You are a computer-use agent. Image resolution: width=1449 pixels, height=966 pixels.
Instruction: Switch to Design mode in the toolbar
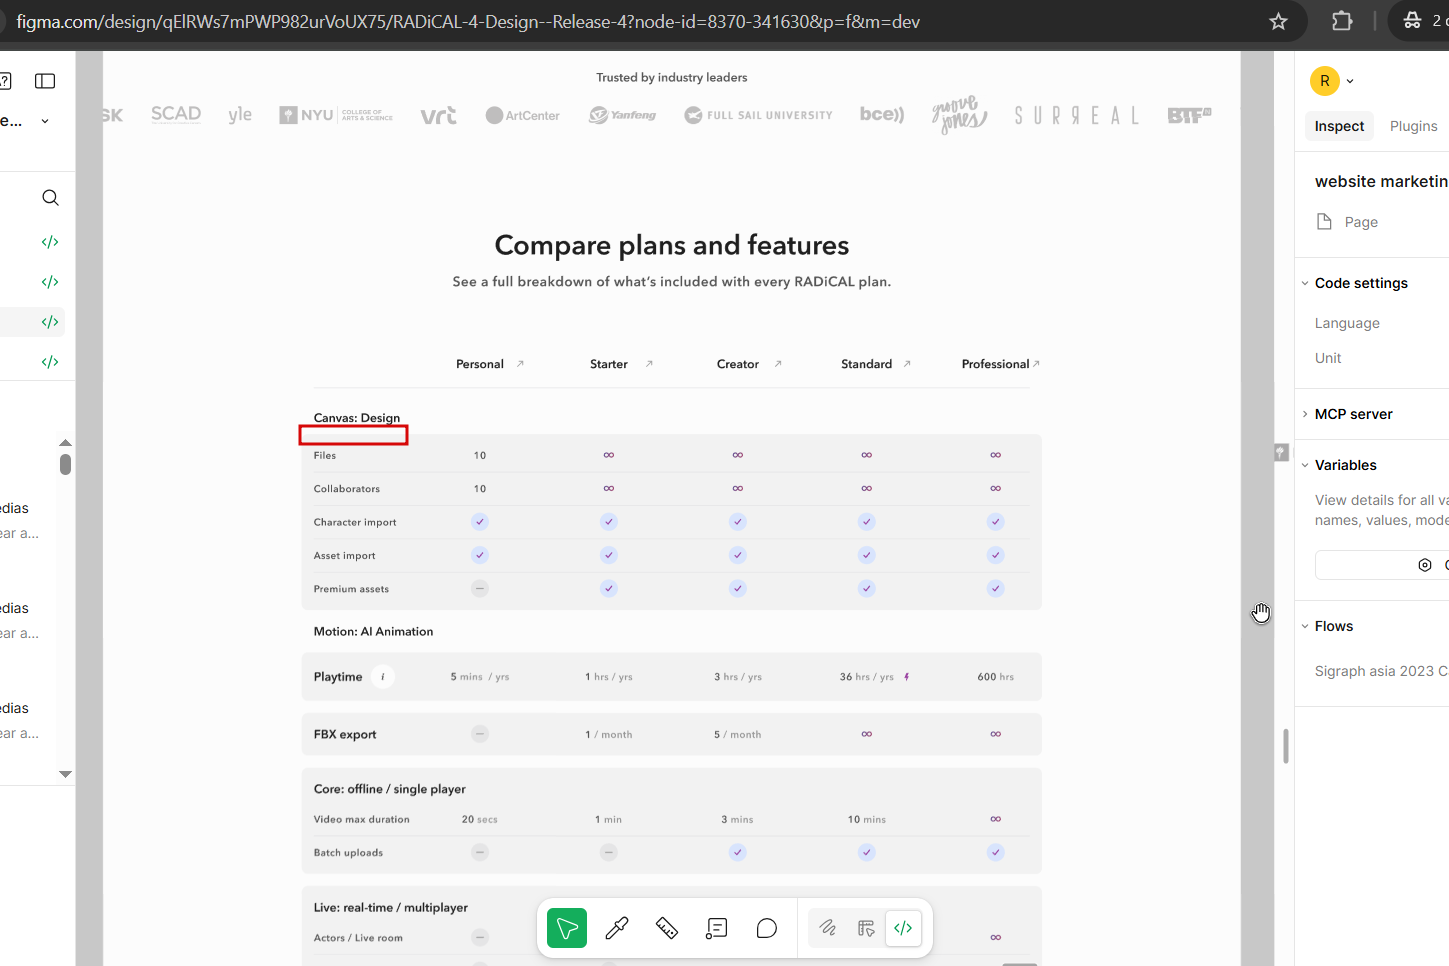click(x=866, y=928)
